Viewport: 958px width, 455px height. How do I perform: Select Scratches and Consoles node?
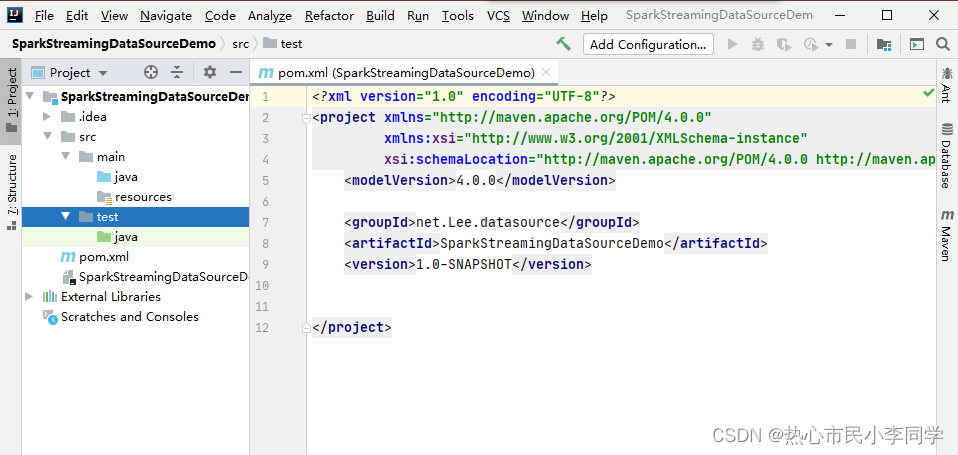coord(120,317)
